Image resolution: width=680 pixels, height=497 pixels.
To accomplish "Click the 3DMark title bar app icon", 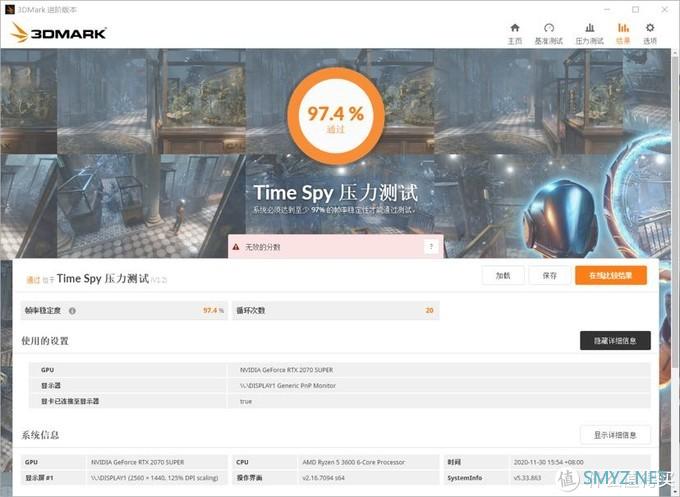I will click(9, 10).
